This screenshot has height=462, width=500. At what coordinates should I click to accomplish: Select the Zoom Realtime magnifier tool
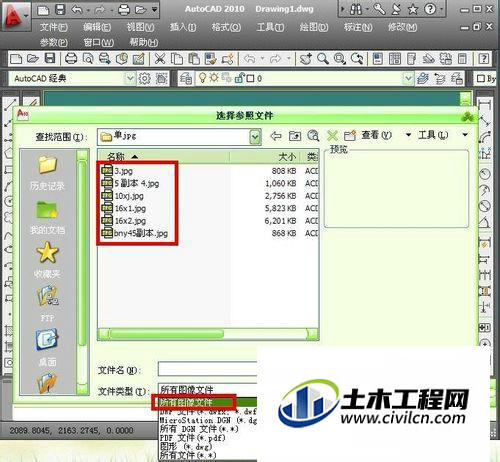click(x=323, y=59)
